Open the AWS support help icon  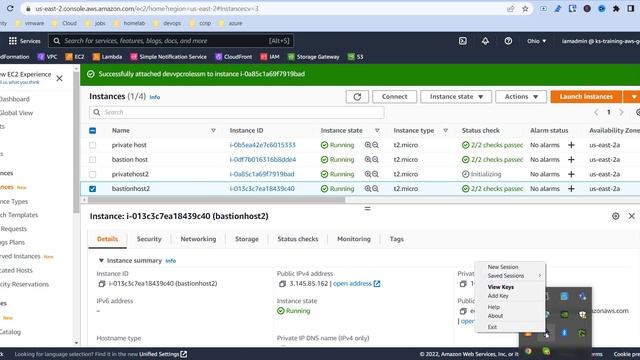coord(508,41)
